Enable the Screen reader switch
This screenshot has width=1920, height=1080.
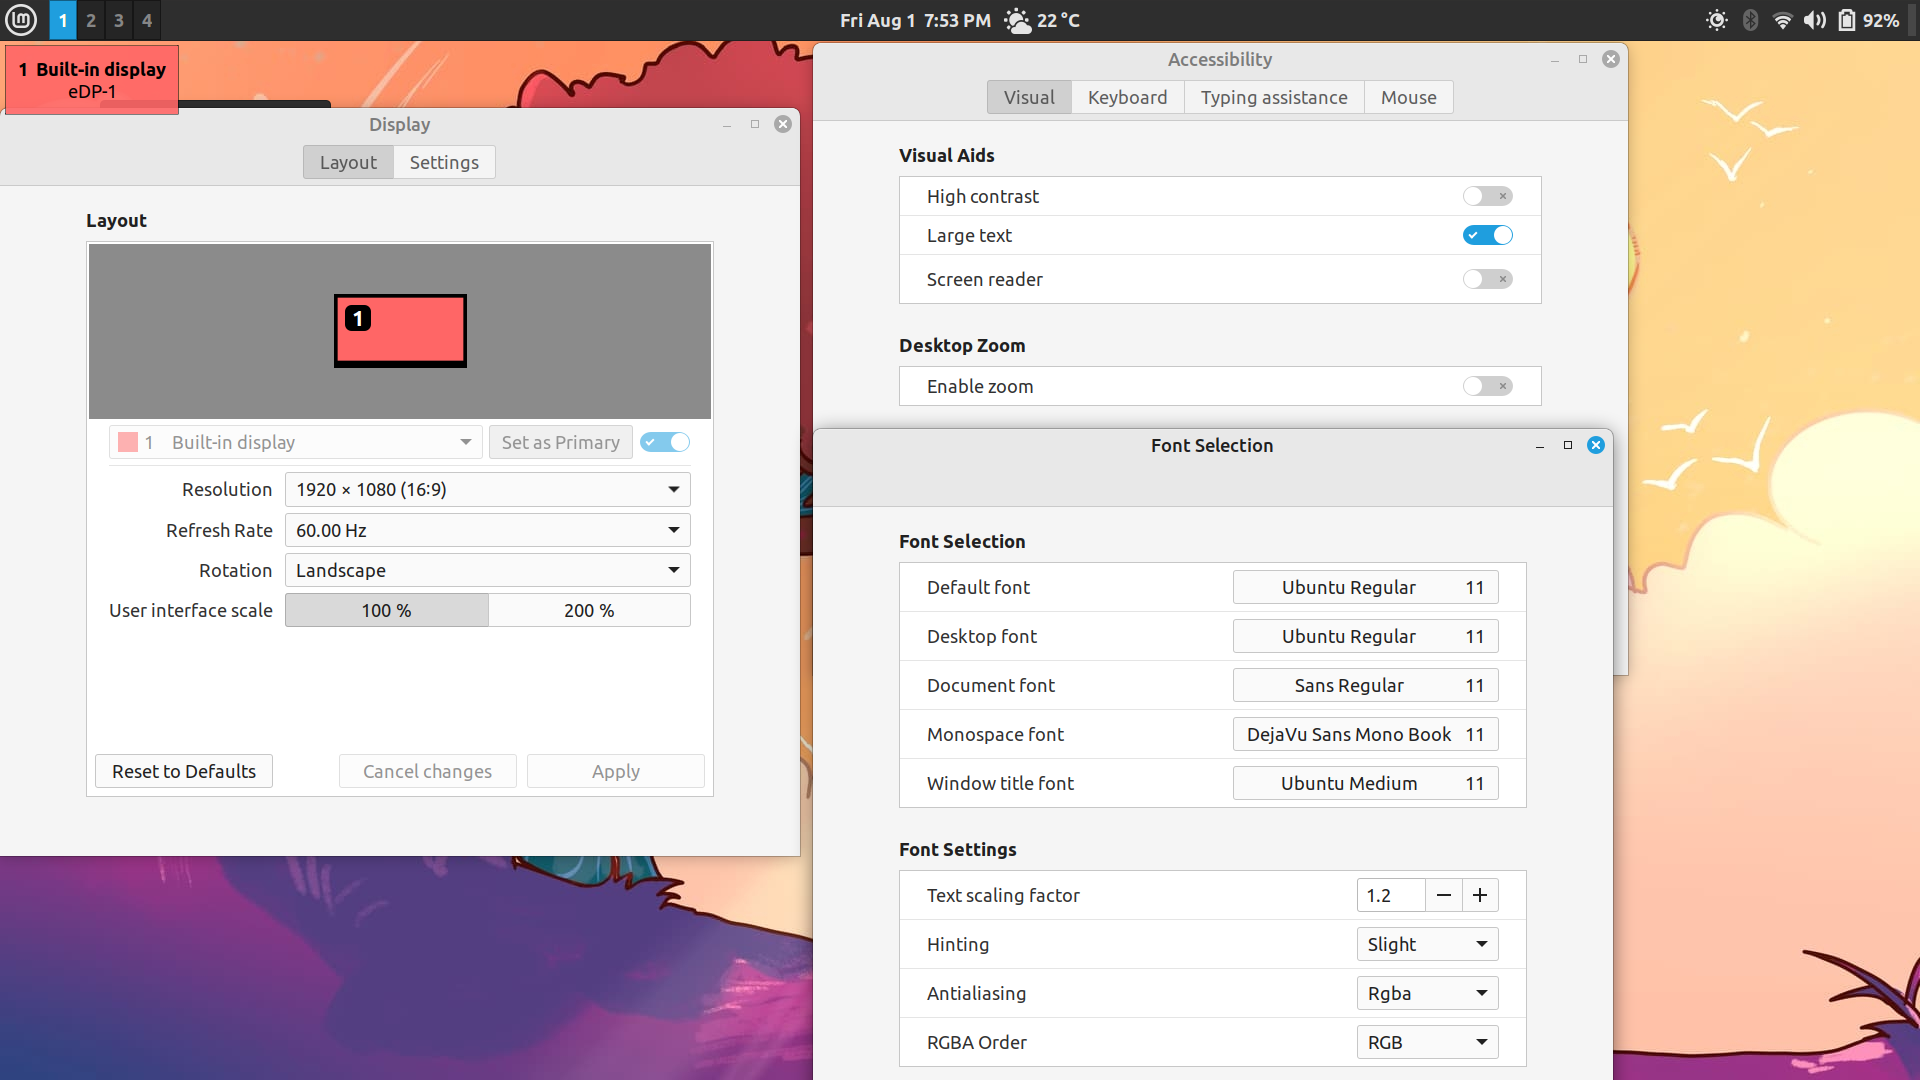click(1487, 279)
